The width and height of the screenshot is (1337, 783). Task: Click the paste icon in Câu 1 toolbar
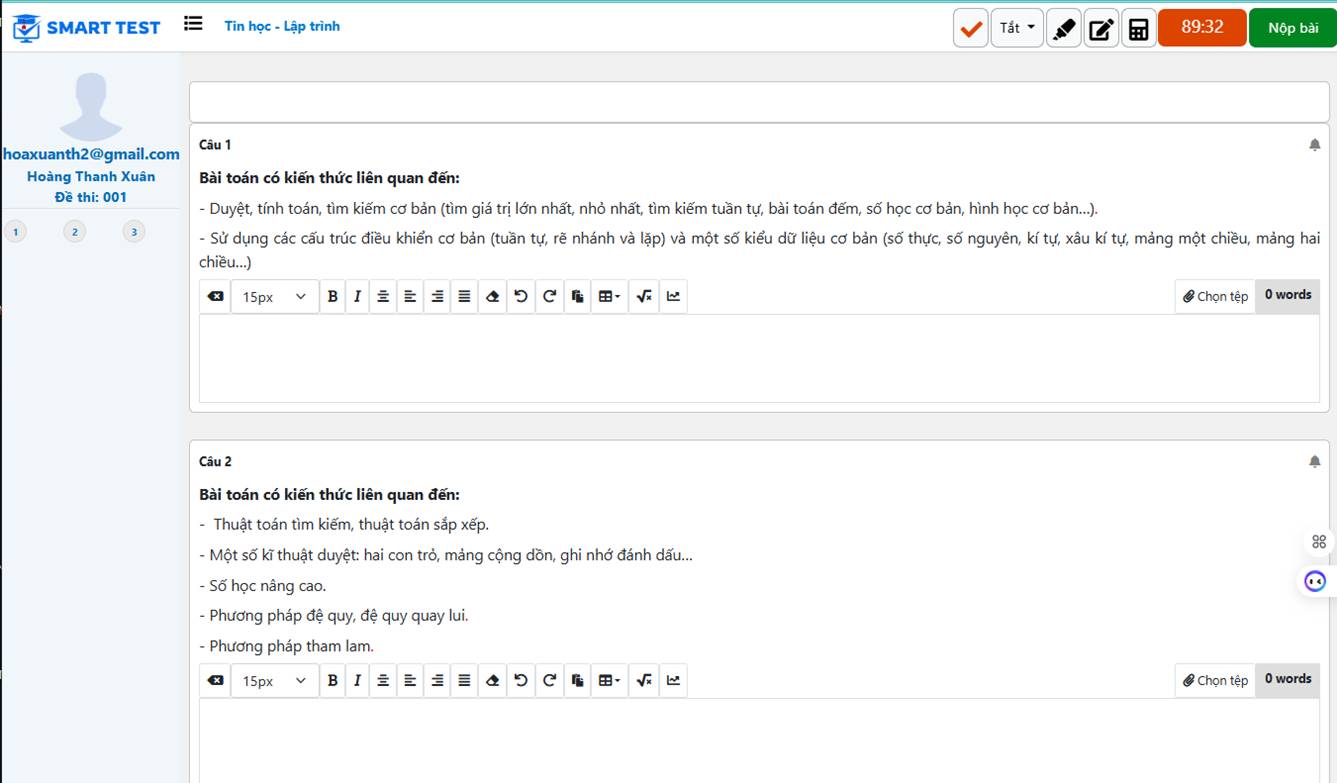tap(577, 296)
